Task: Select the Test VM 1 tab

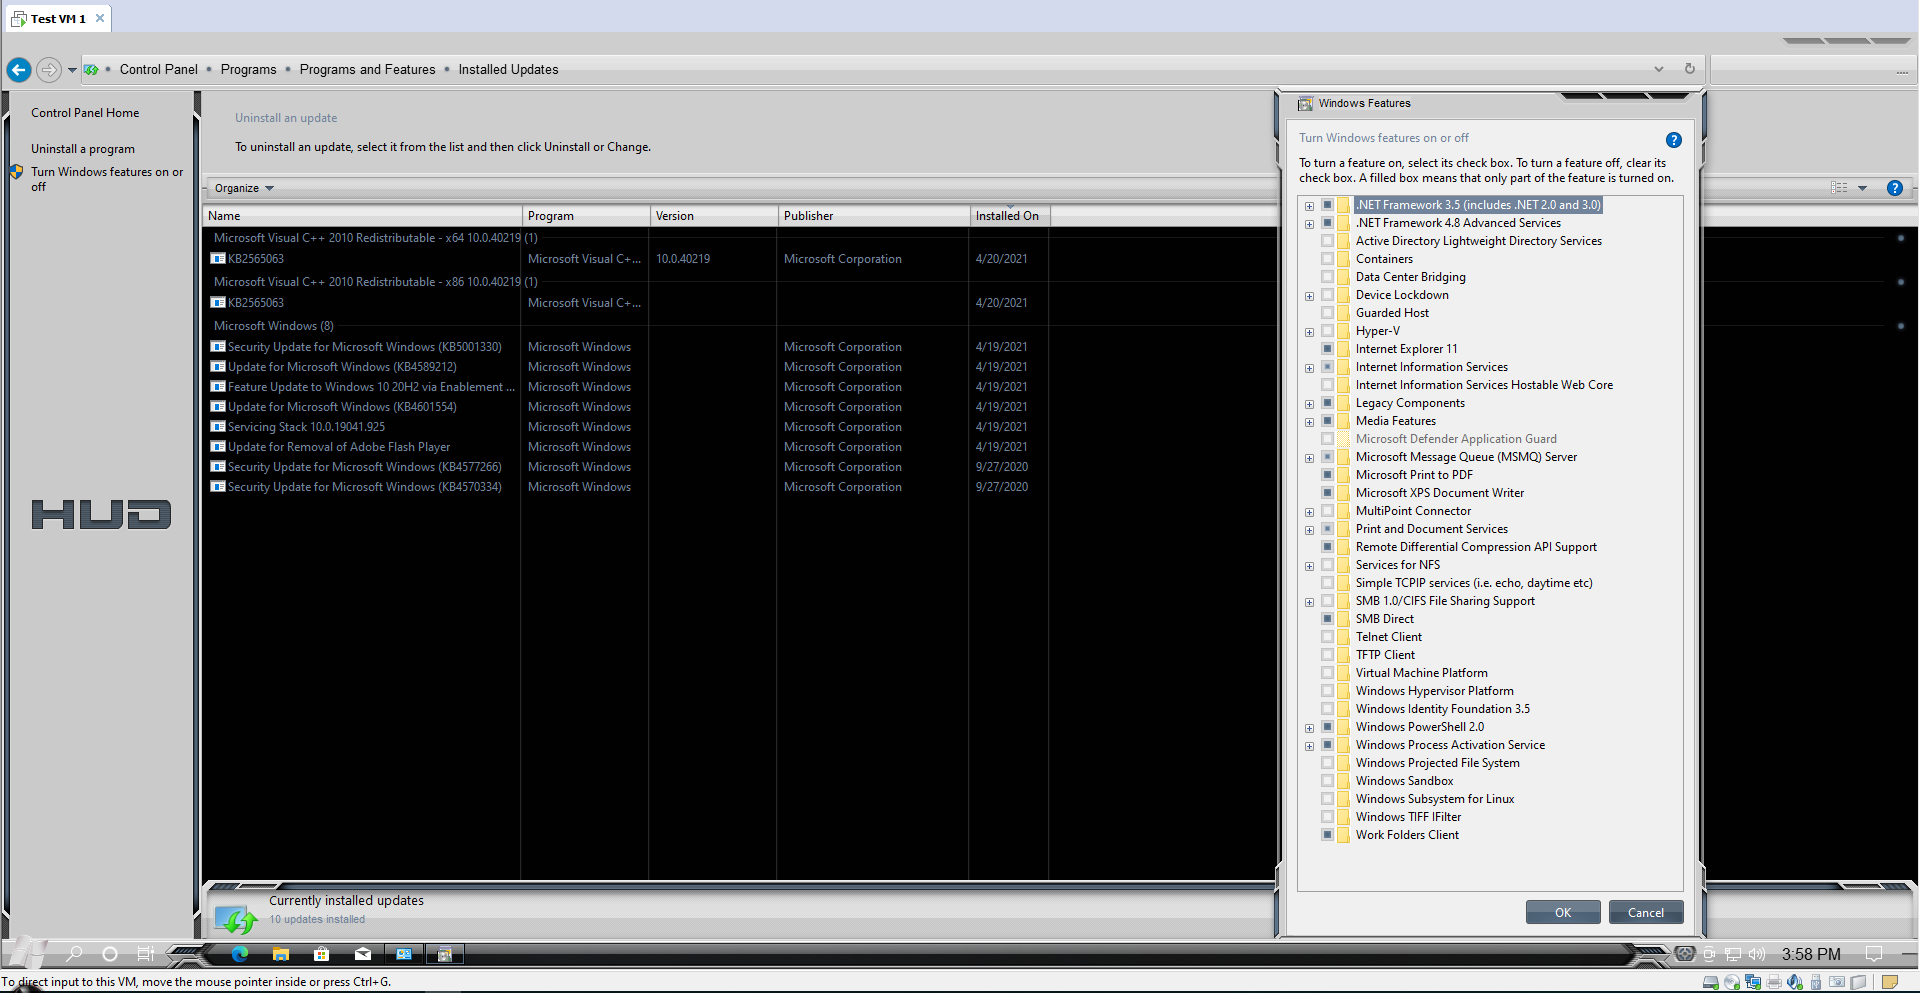Action: (58, 18)
